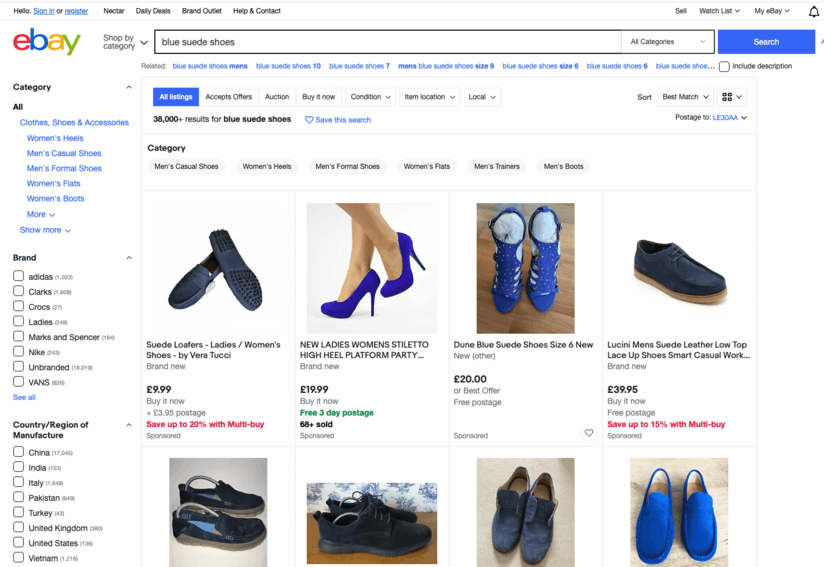
Task: Open the Watch List menu
Action: 719,11
